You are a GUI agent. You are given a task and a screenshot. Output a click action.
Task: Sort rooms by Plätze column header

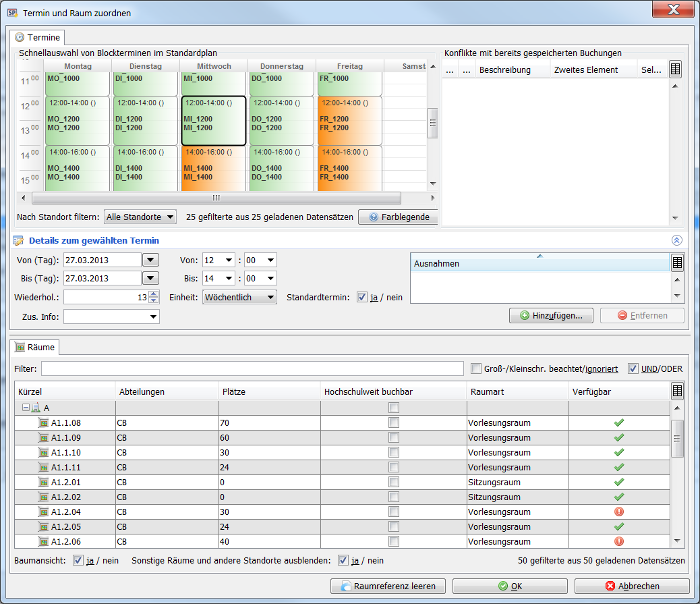[270, 392]
